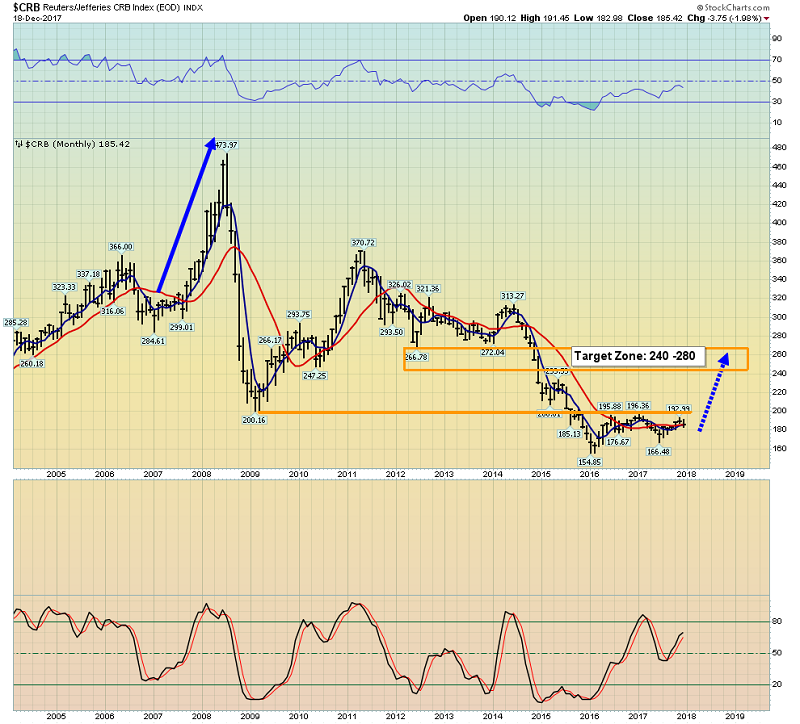This screenshot has height=724, width=800.
Task: Click the 473.97 peak price label
Action: pos(226,145)
